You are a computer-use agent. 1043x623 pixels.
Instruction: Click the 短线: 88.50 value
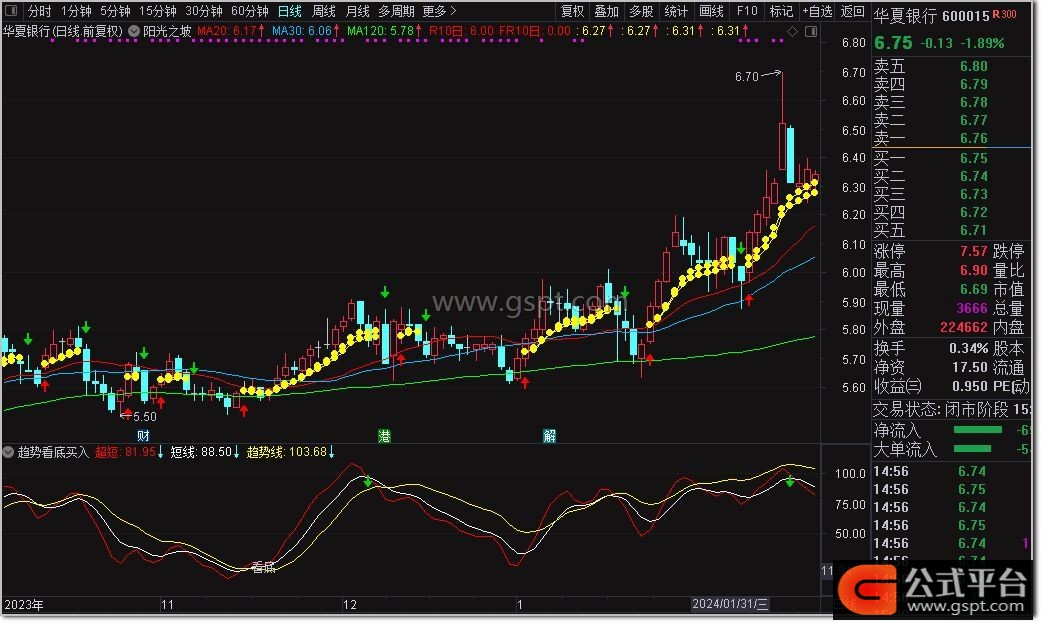tap(205, 452)
